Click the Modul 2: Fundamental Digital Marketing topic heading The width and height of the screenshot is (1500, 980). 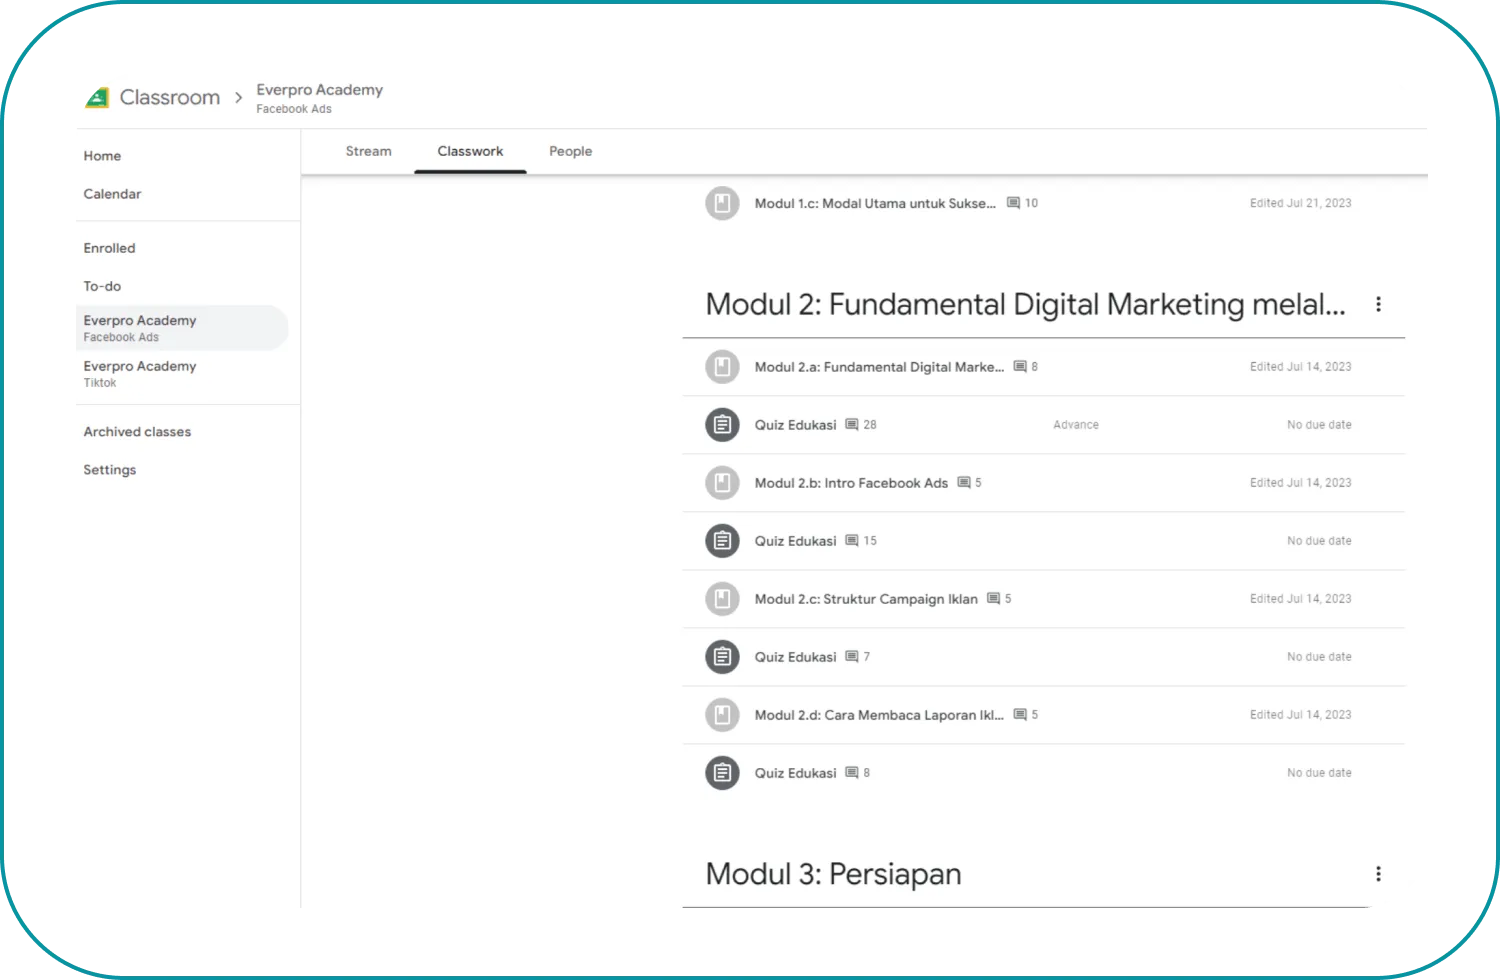coord(1025,304)
